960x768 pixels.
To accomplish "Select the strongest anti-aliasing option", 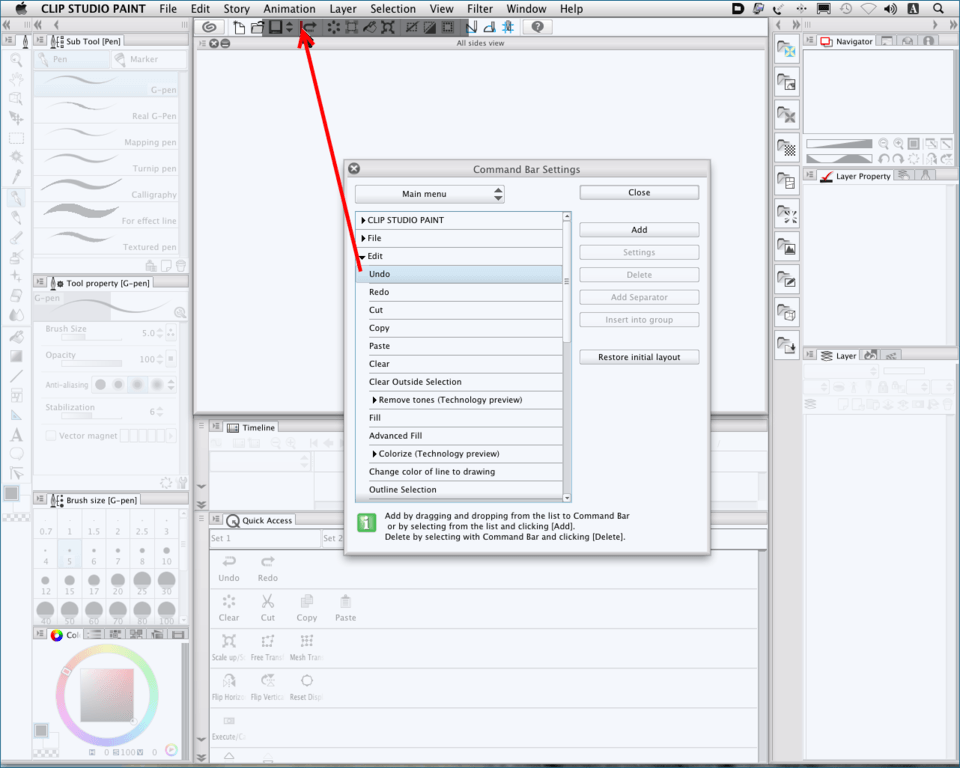I will [x=156, y=385].
